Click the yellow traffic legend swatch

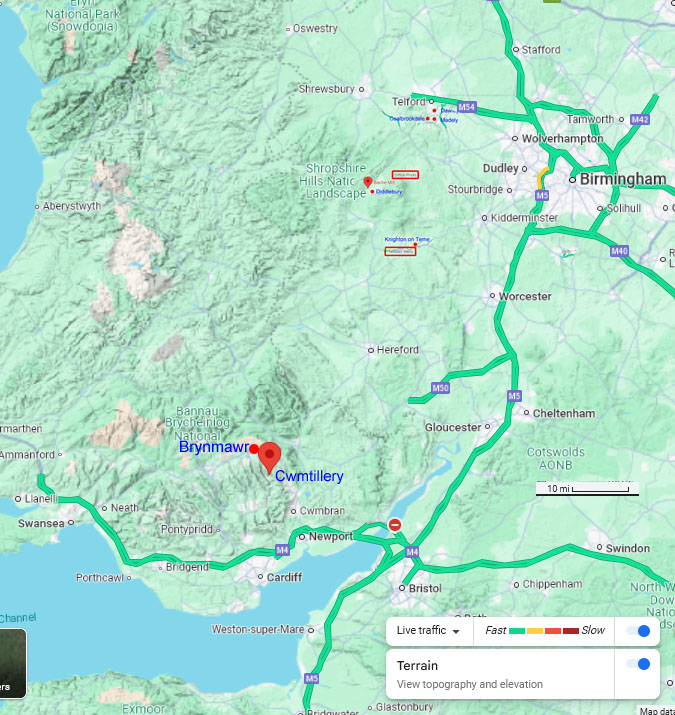[535, 631]
